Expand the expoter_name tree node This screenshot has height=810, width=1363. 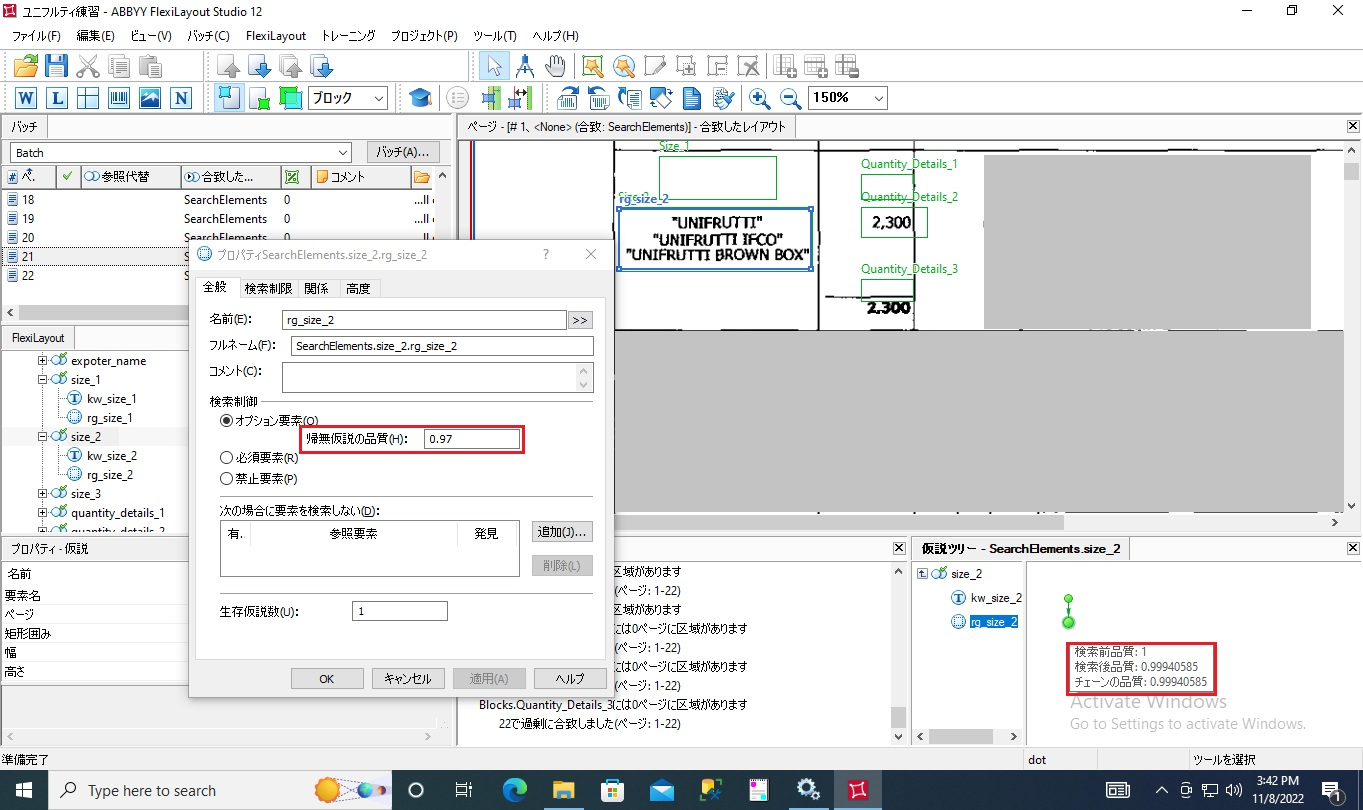pyautogui.click(x=43, y=361)
